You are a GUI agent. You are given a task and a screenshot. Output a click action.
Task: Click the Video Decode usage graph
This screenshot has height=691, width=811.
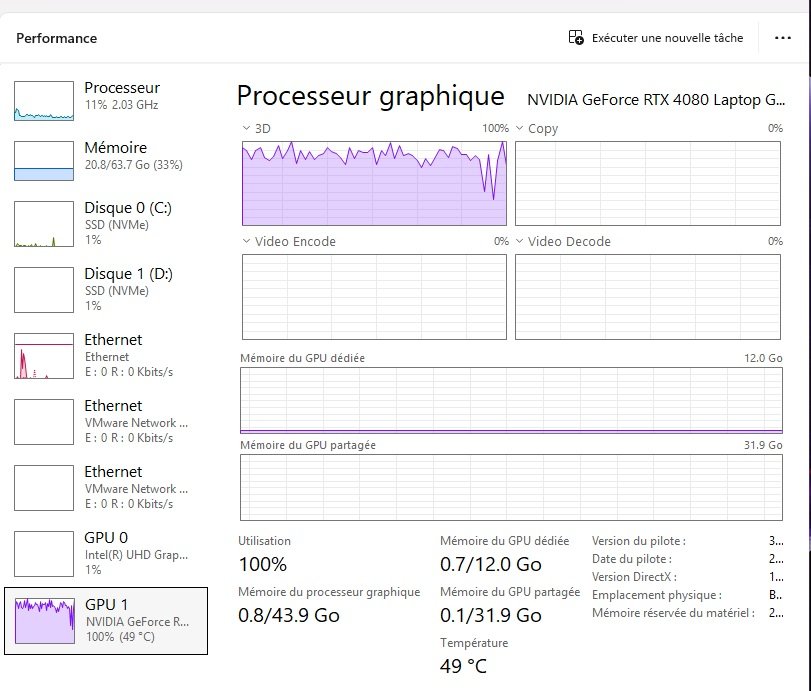click(648, 297)
